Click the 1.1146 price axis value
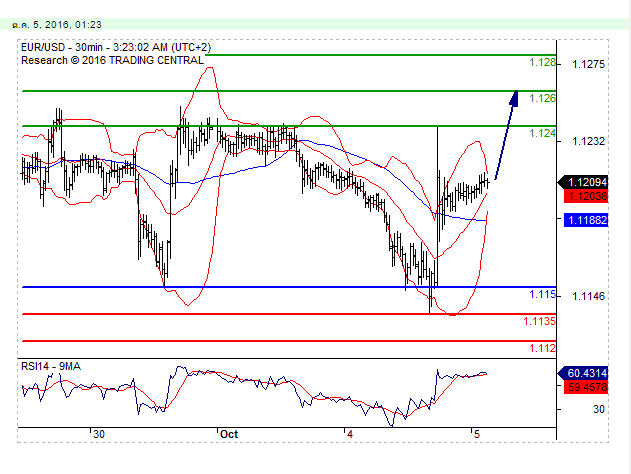The width and height of the screenshot is (631, 474). coord(588,297)
